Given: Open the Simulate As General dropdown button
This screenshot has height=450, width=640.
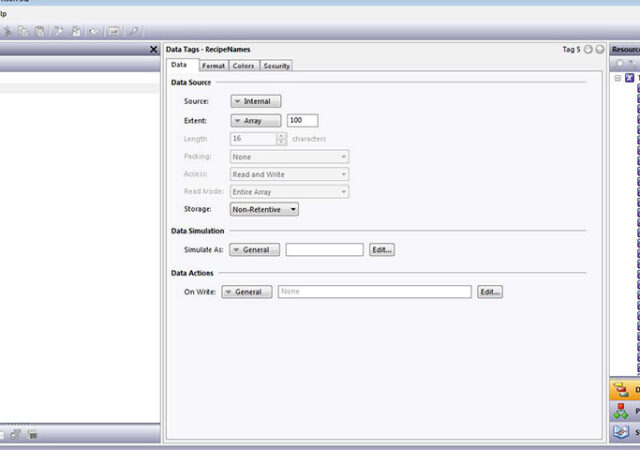Looking at the screenshot, I should point(255,250).
